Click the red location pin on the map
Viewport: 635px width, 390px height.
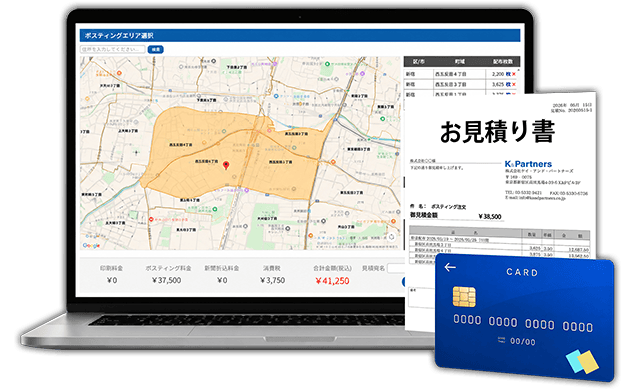tap(226, 165)
